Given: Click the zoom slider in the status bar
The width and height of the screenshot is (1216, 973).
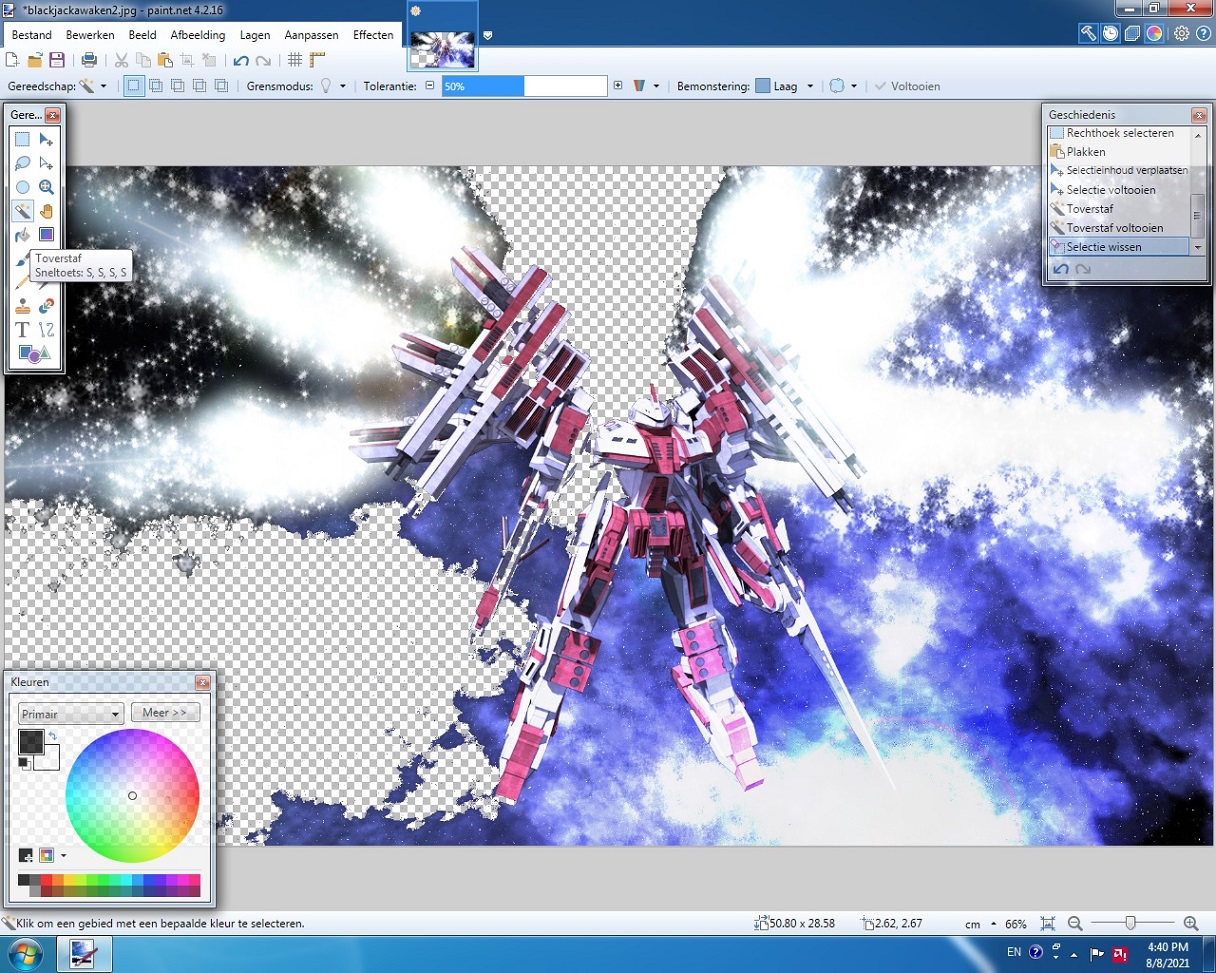Looking at the screenshot, I should click(x=1132, y=924).
